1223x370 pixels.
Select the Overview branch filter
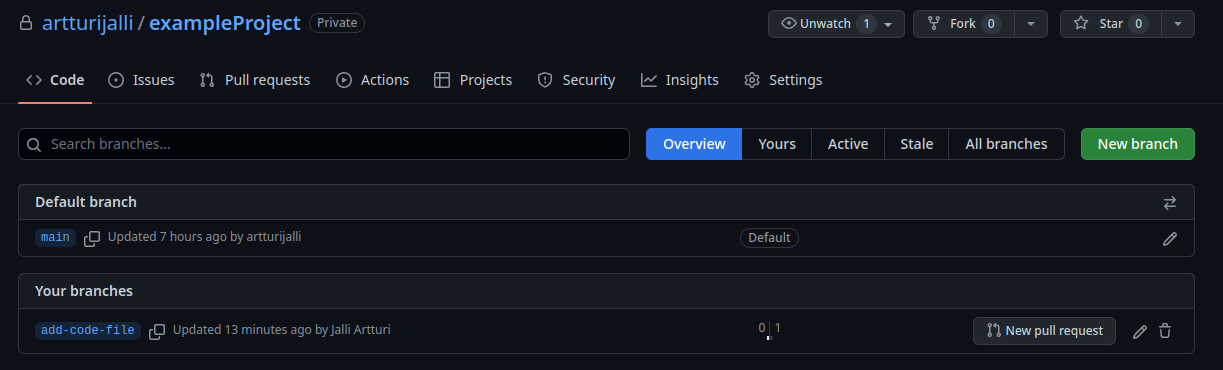[x=694, y=144]
